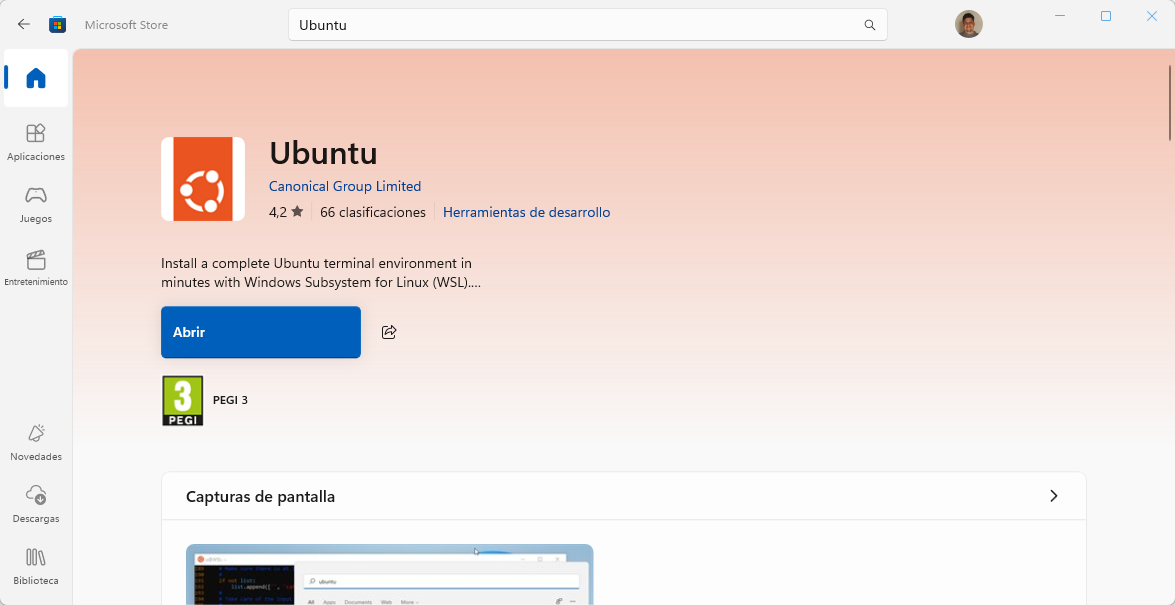
Task: Open Herramientas de desarrollo category link
Action: [x=527, y=212]
